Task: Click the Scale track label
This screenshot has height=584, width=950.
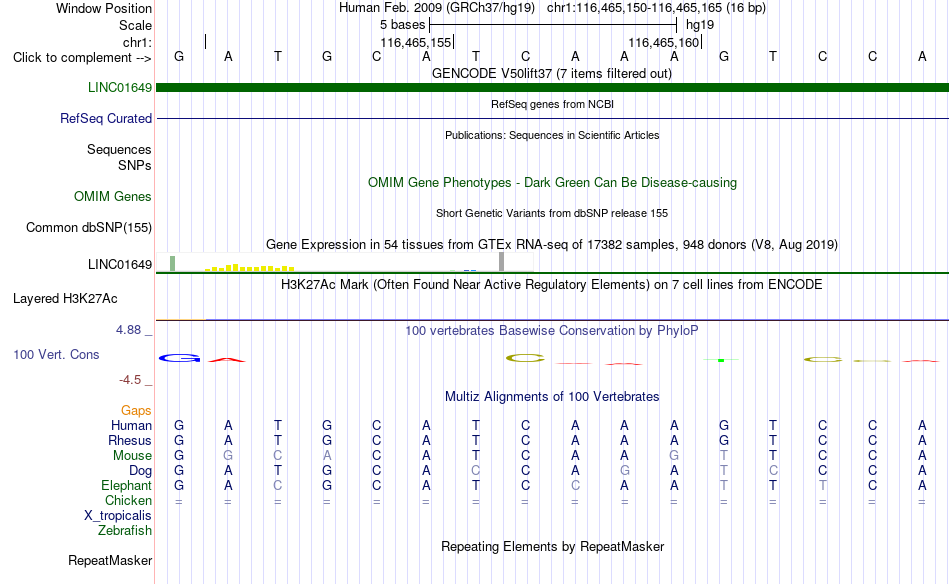Action: coord(135,25)
